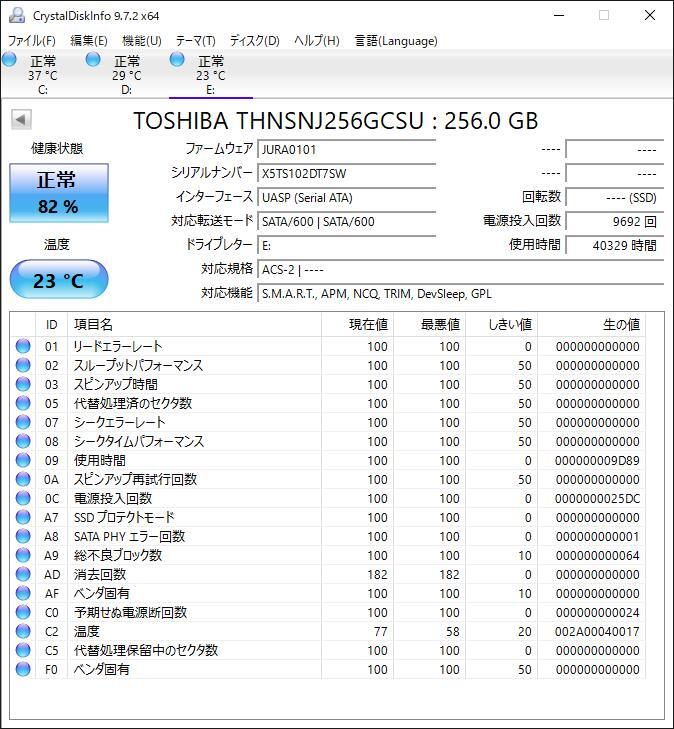Select the 代替処理済のセクタ数 attribute name
Image resolution: width=674 pixels, height=729 pixels.
(133, 403)
